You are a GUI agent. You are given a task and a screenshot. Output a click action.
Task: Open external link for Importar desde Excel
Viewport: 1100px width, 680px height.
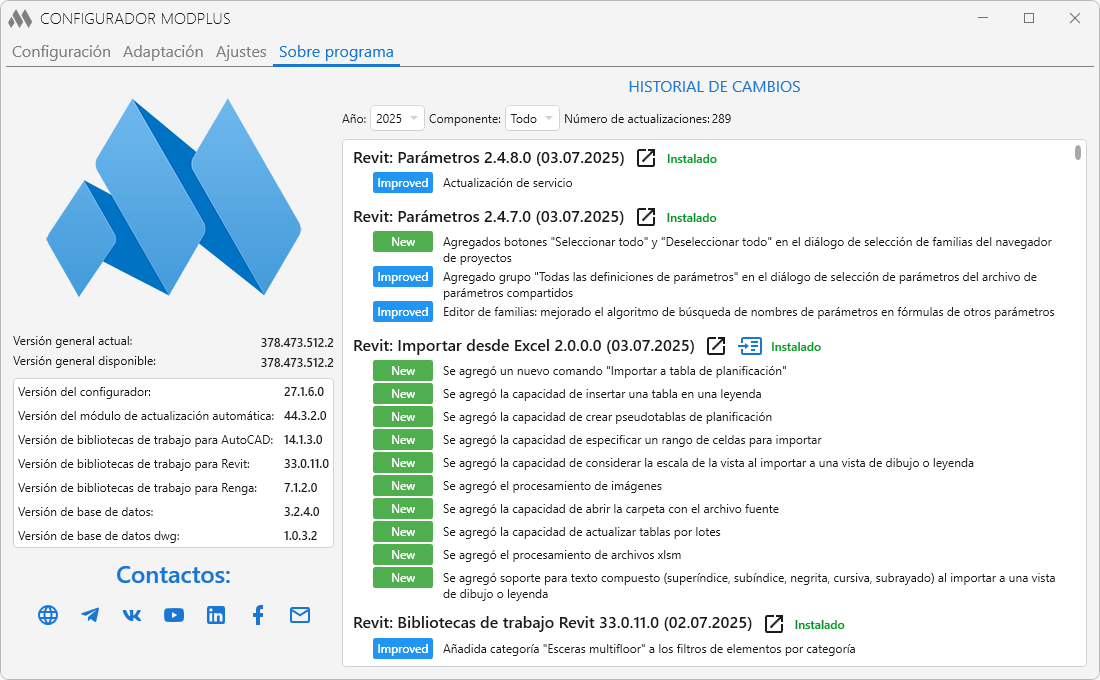(716, 346)
